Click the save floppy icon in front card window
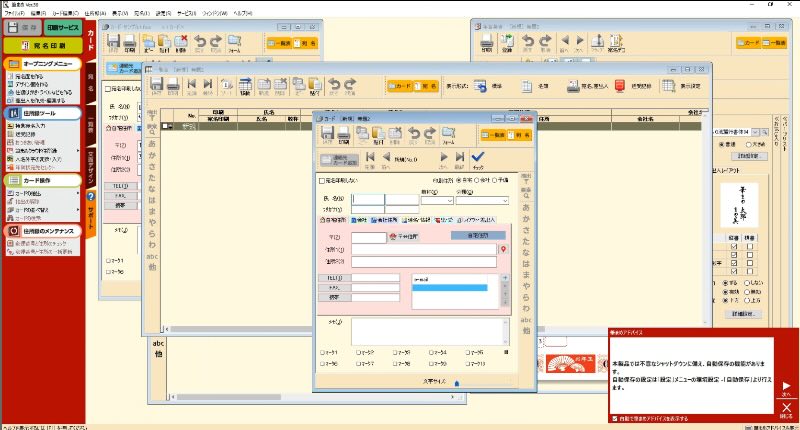 pyautogui.click(x=329, y=135)
